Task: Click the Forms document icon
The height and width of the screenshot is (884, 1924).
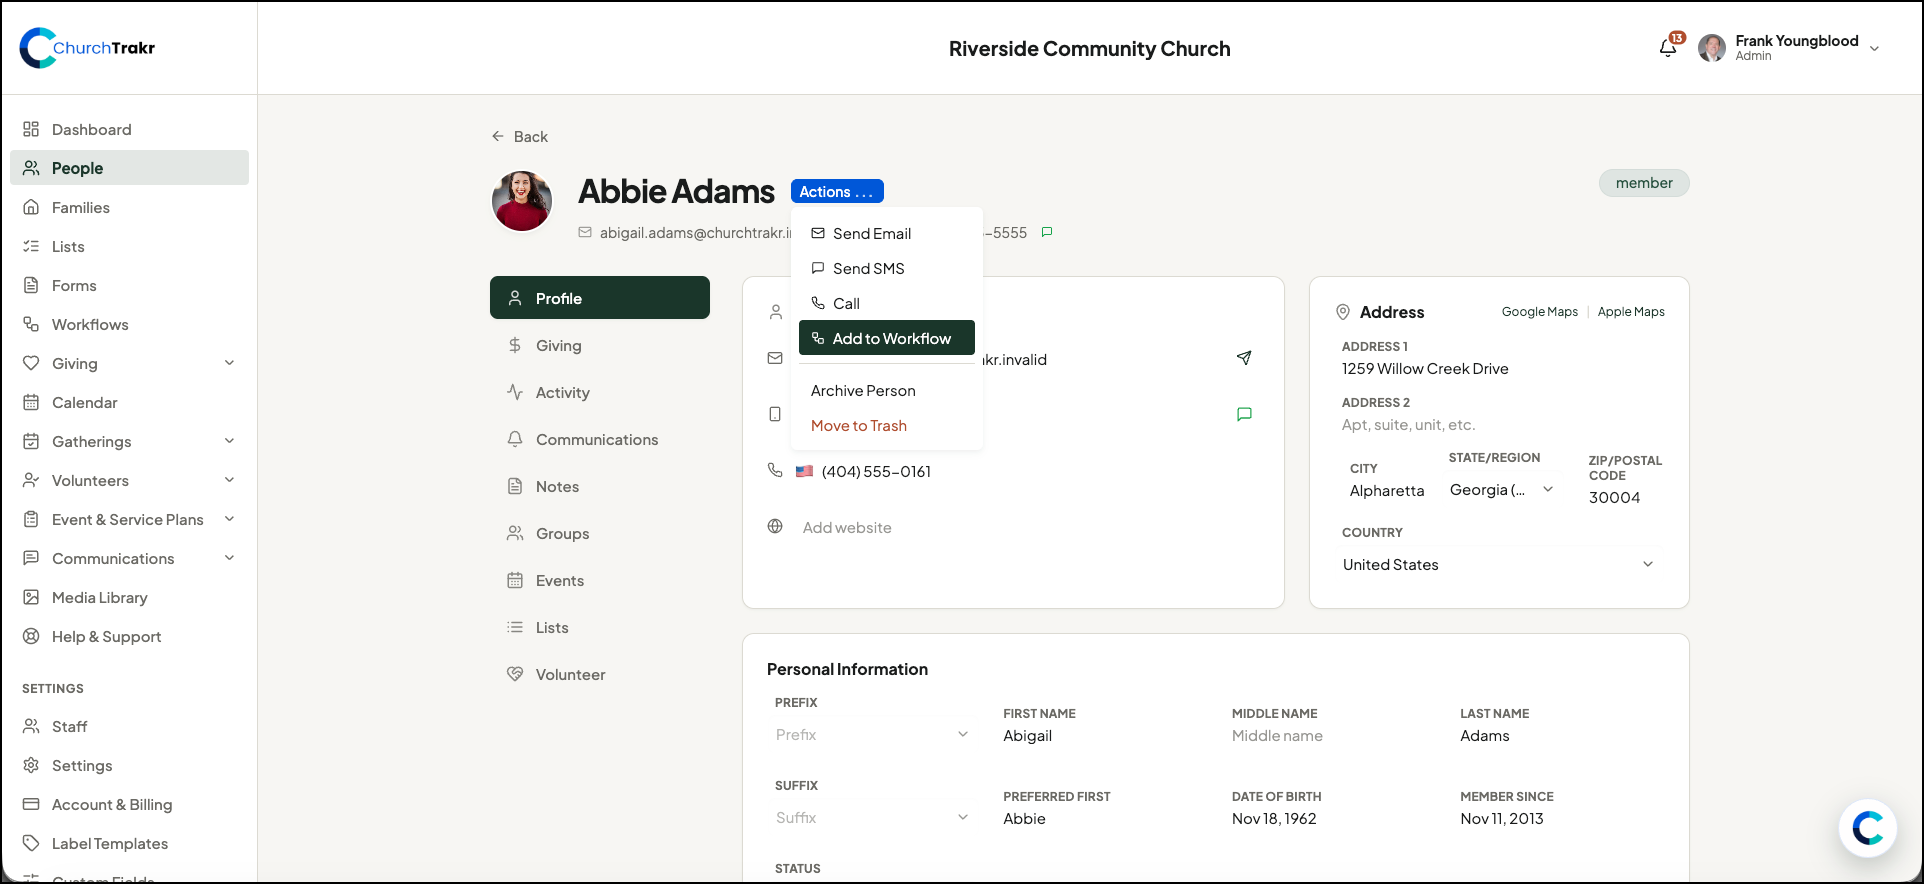Action: click(31, 285)
